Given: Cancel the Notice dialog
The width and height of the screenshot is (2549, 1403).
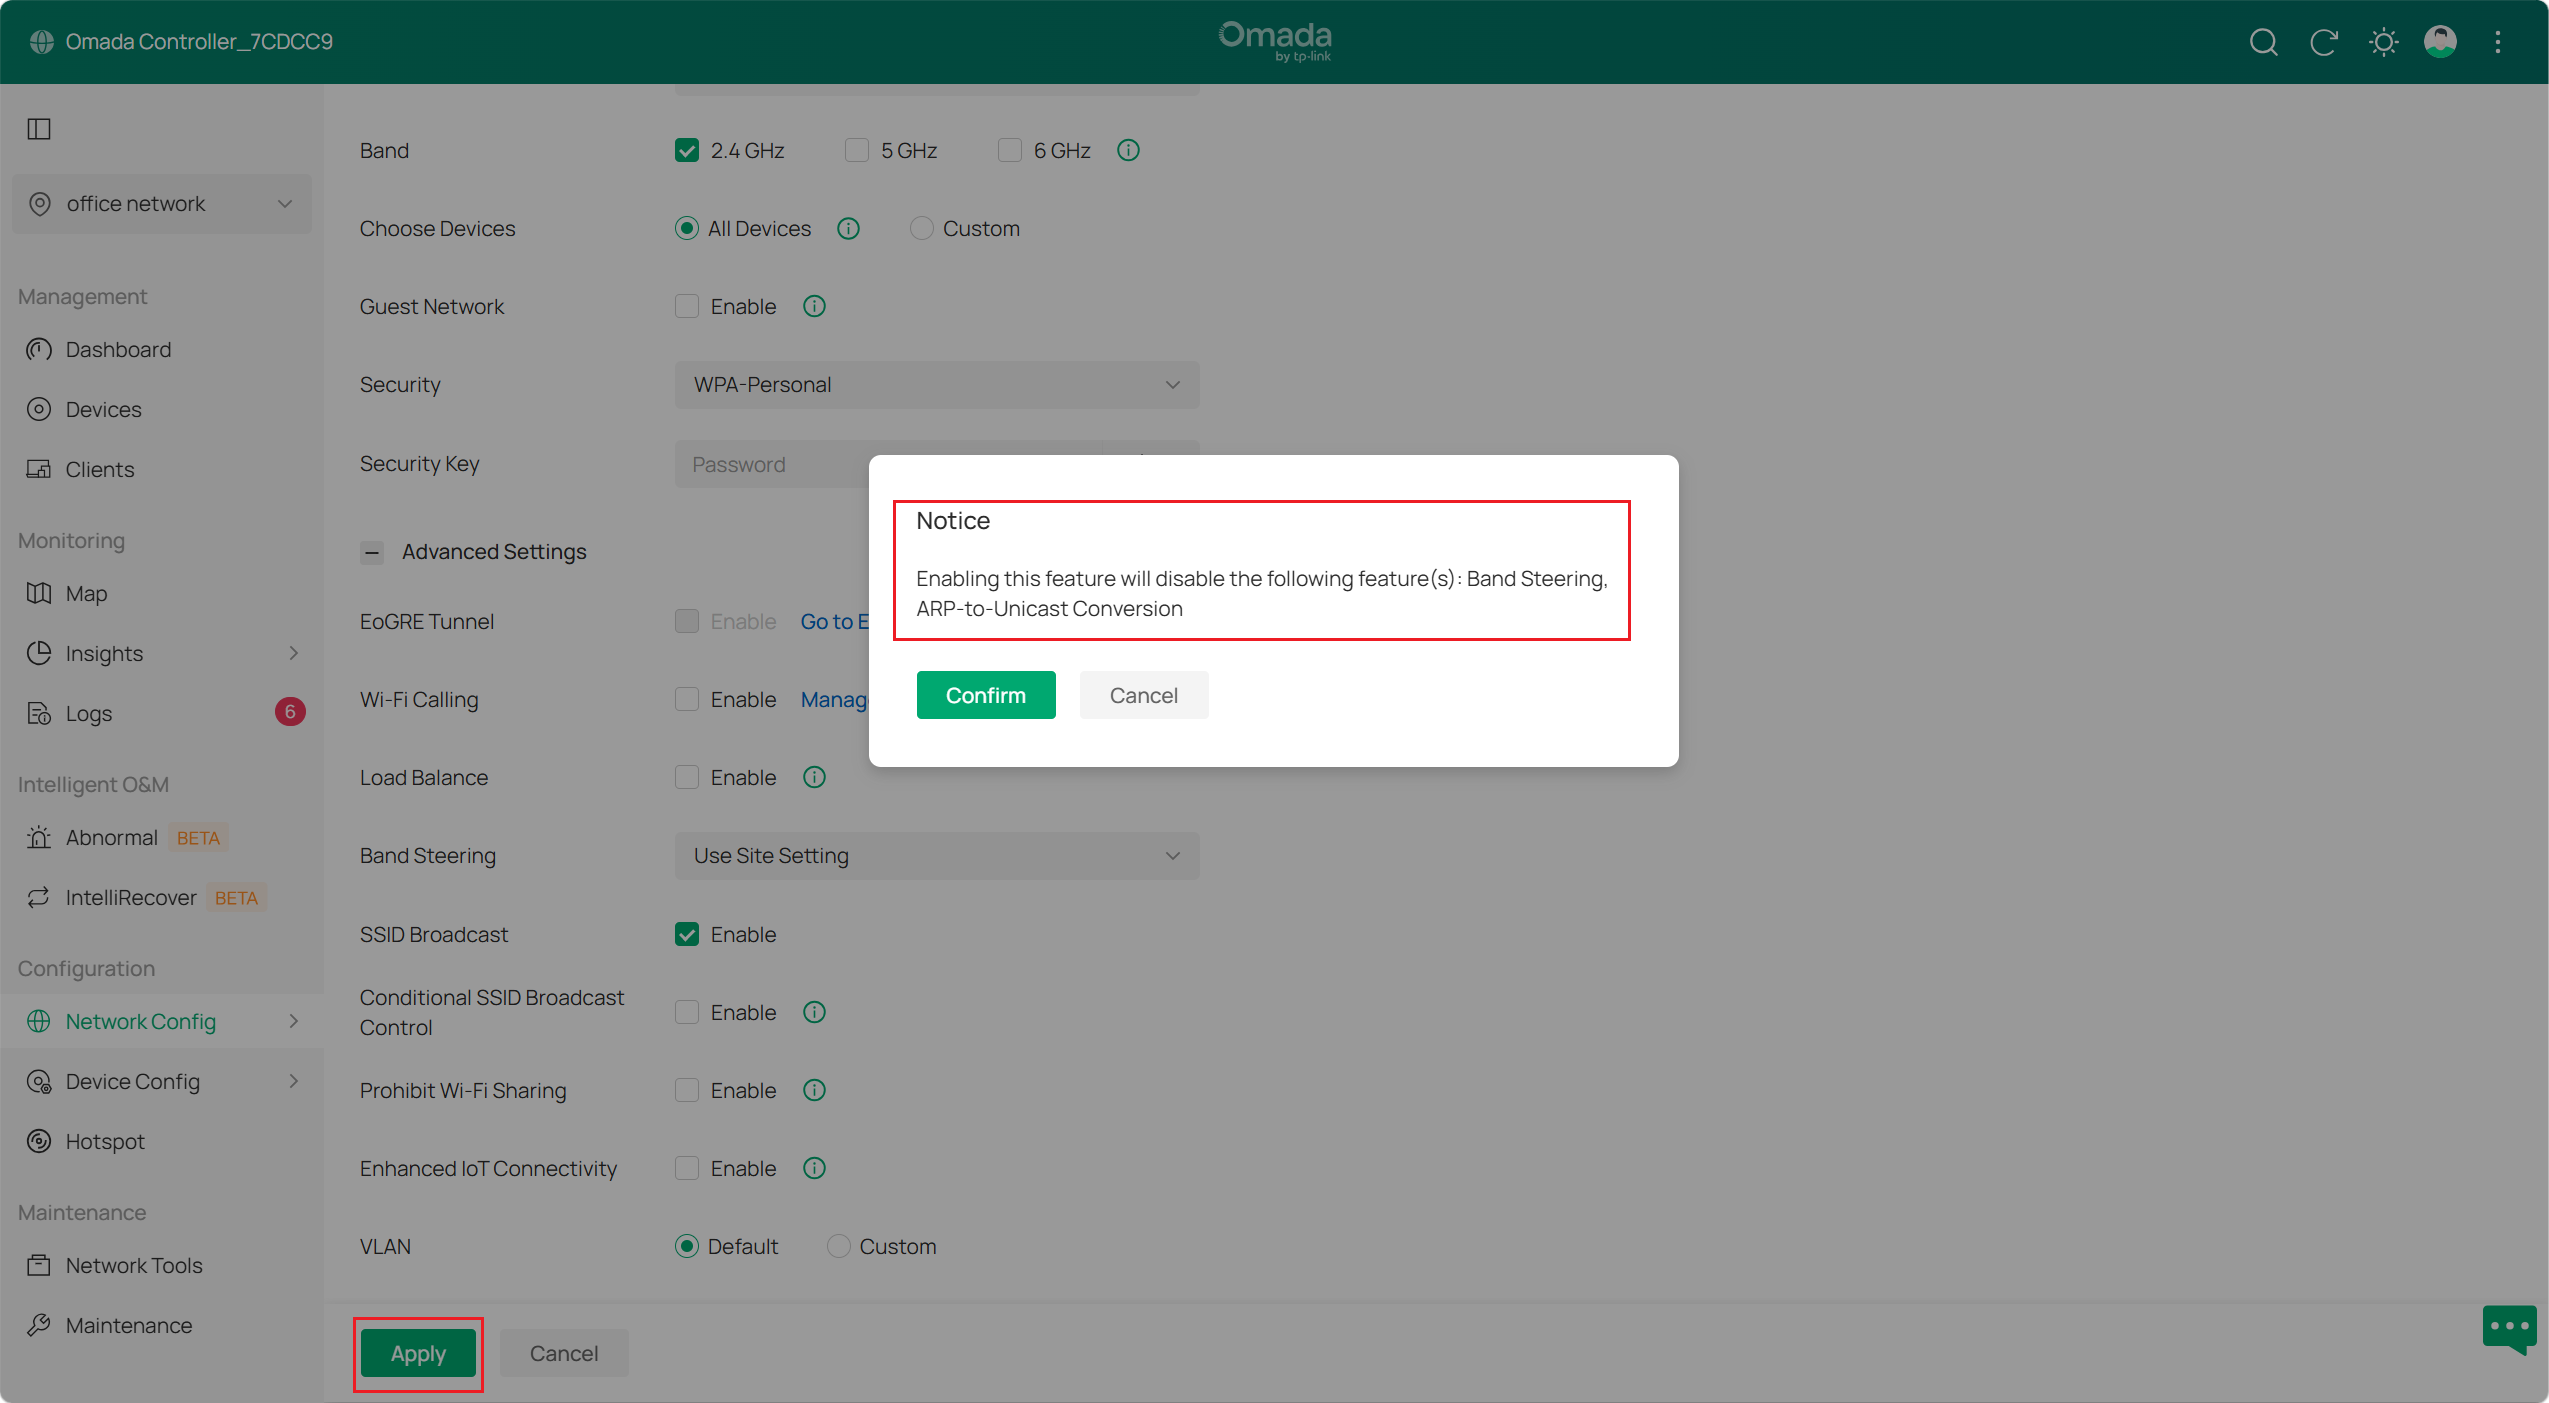Looking at the screenshot, I should coord(1144,695).
